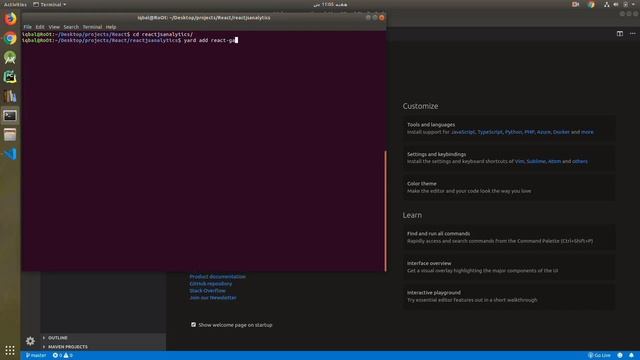The width and height of the screenshot is (640, 360).
Task: Open Firefox from the Ubuntu dock
Action: point(10,19)
